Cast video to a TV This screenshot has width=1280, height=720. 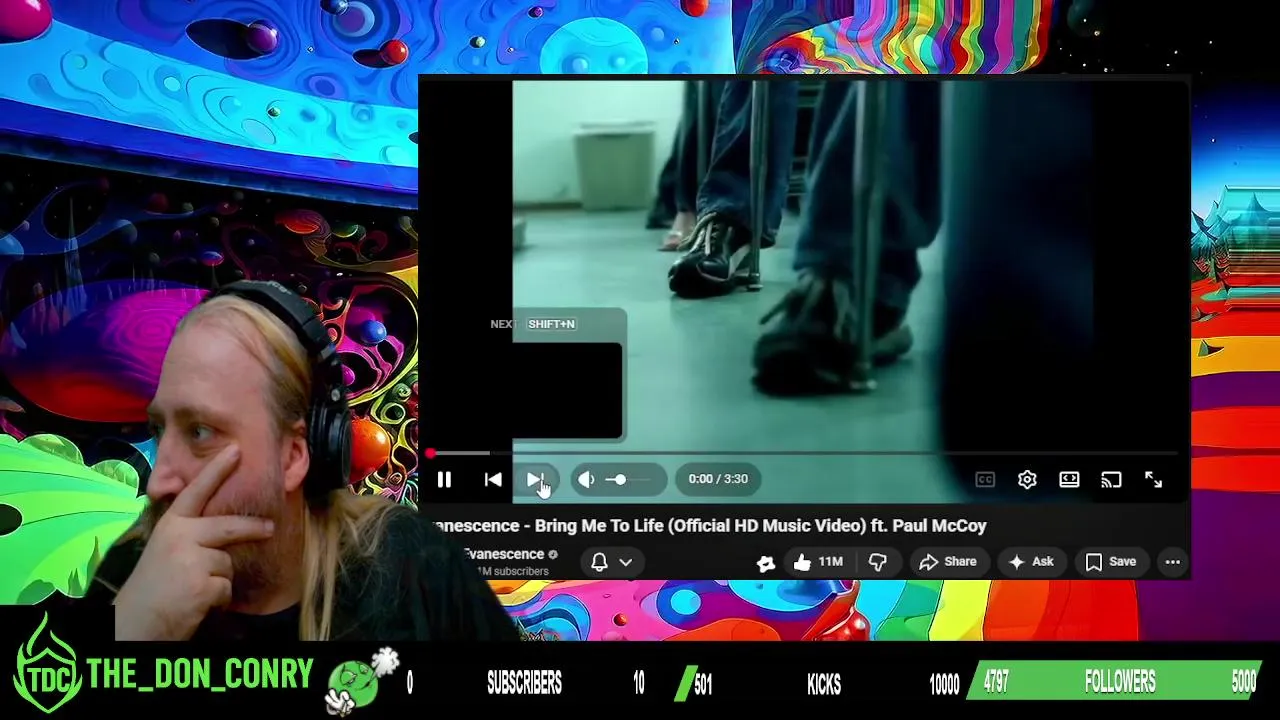[x=1111, y=480]
